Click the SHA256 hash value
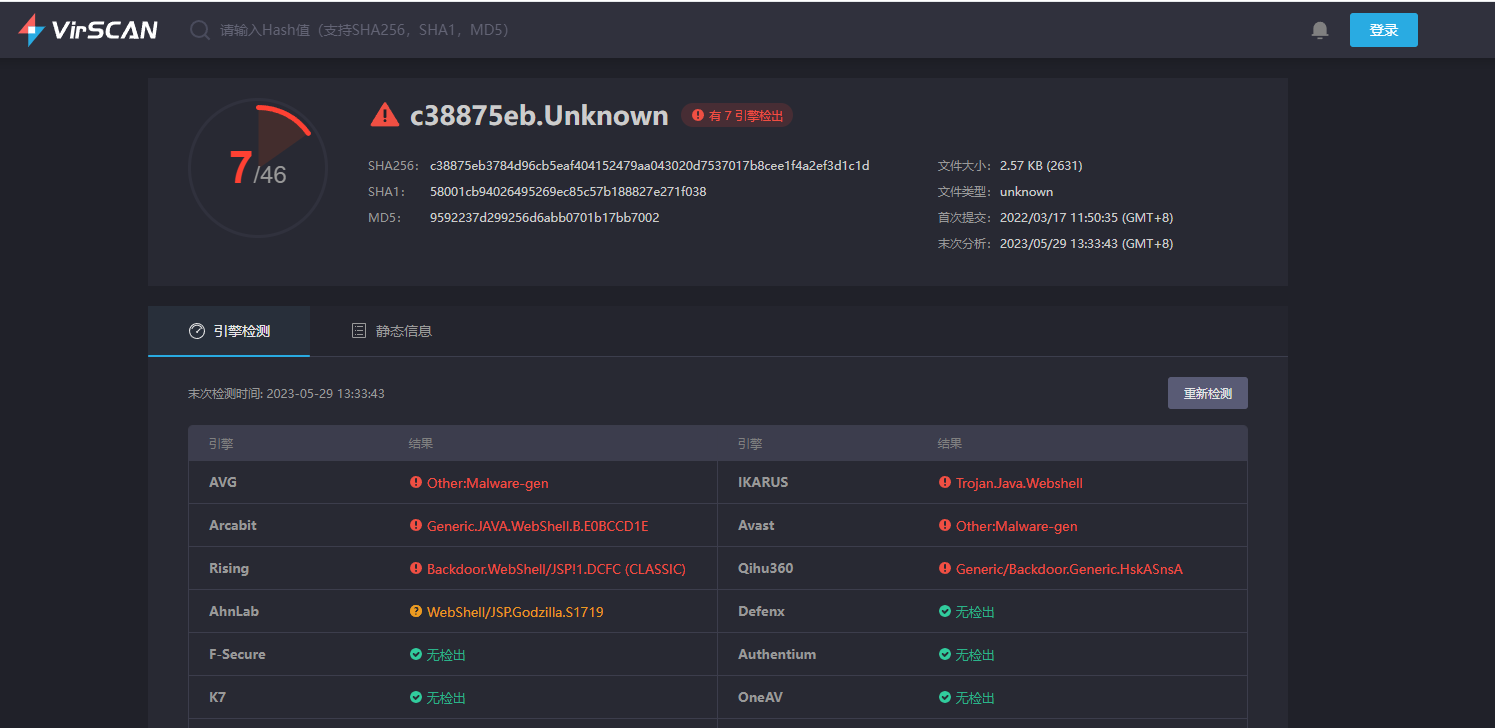The width and height of the screenshot is (1495, 728). point(650,165)
